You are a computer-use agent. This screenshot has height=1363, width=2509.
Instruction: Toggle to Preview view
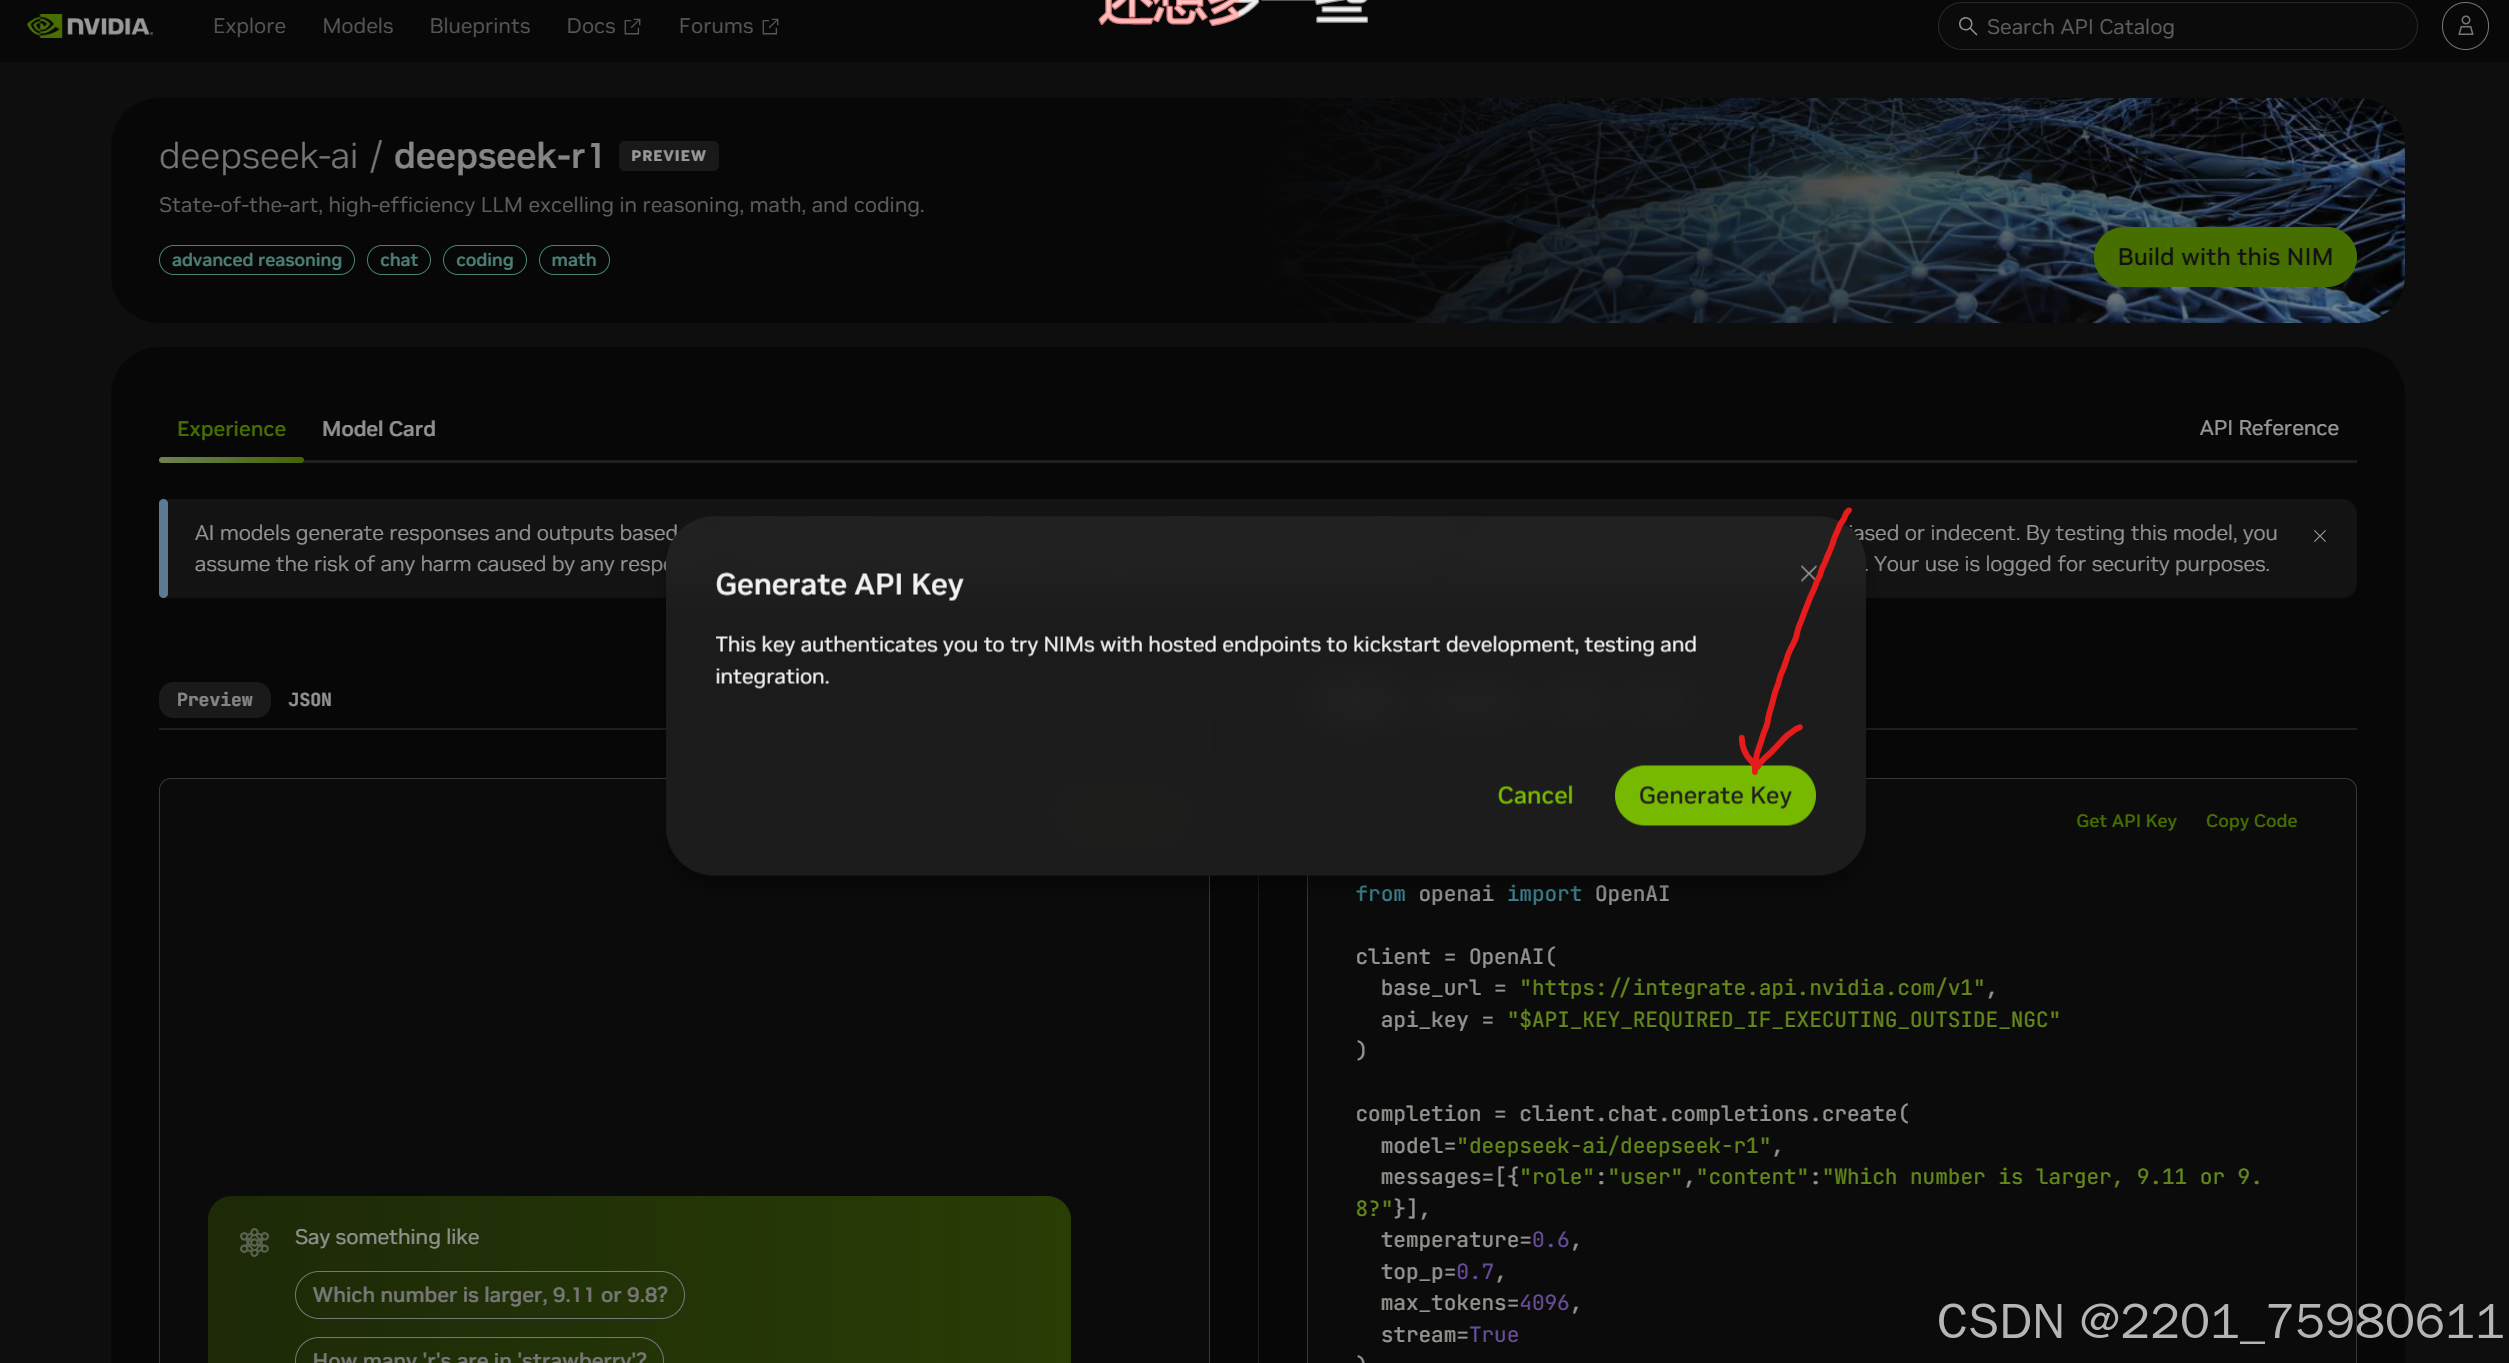[214, 700]
